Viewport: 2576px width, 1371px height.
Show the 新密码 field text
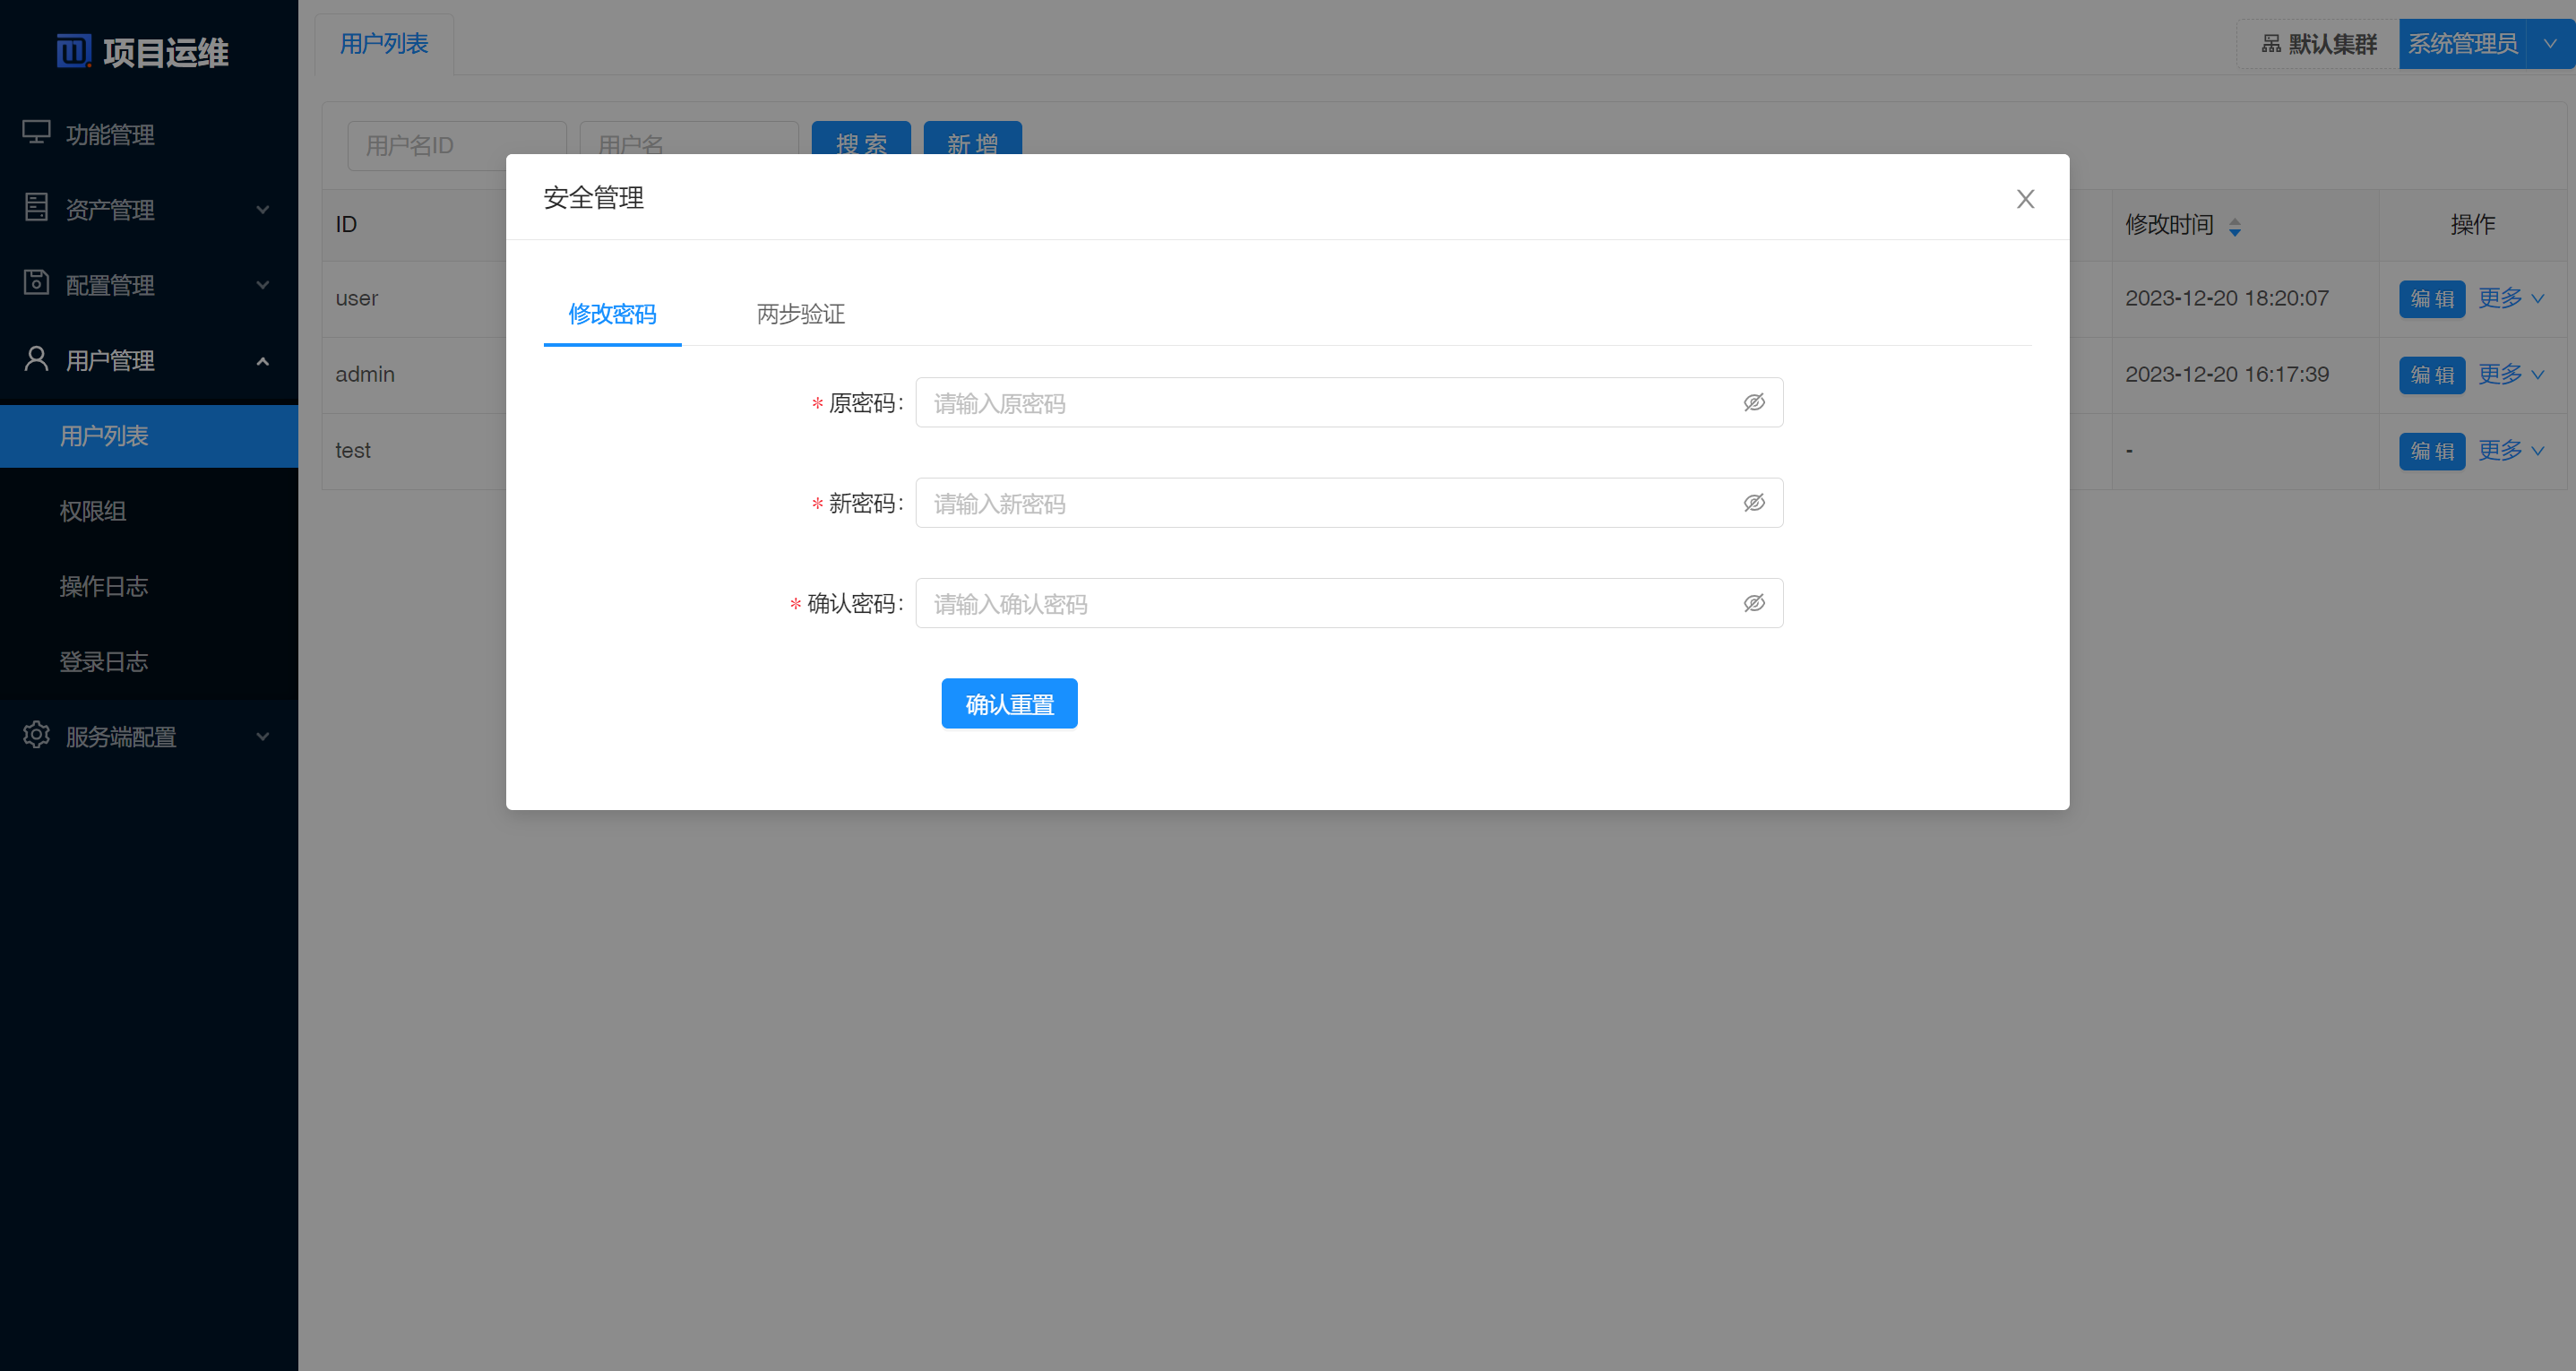(1754, 503)
